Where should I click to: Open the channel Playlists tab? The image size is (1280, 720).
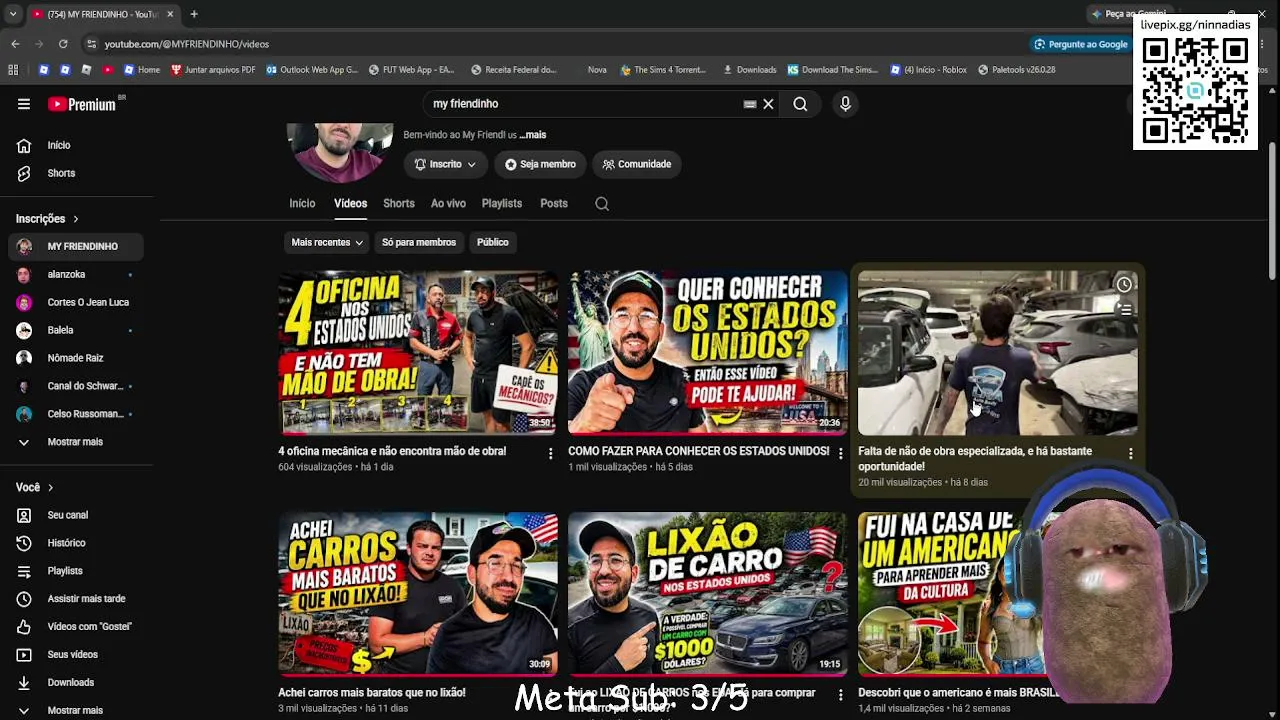(x=502, y=204)
